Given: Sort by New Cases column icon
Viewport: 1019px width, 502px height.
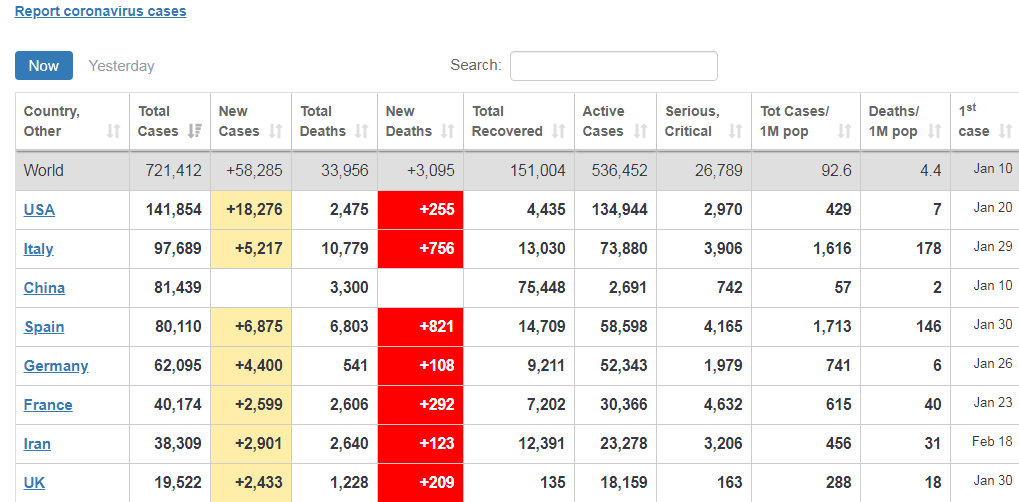Looking at the screenshot, I should (x=276, y=131).
